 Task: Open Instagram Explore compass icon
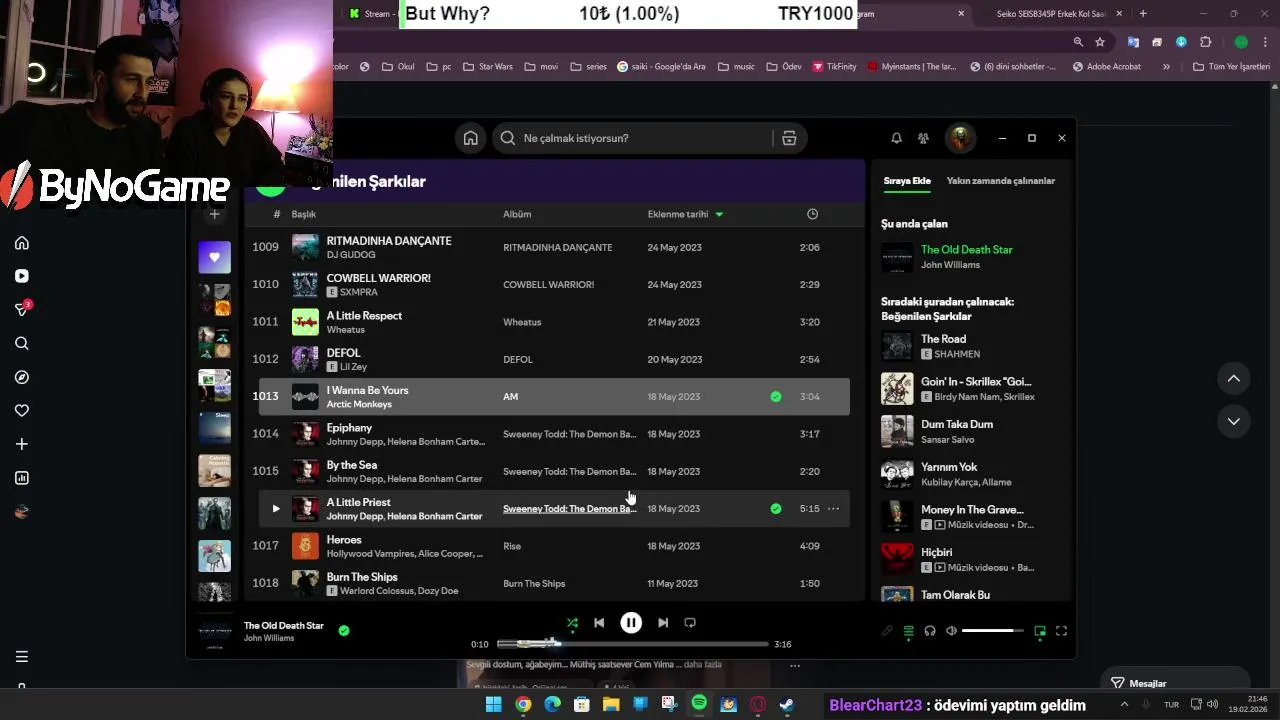(22, 377)
